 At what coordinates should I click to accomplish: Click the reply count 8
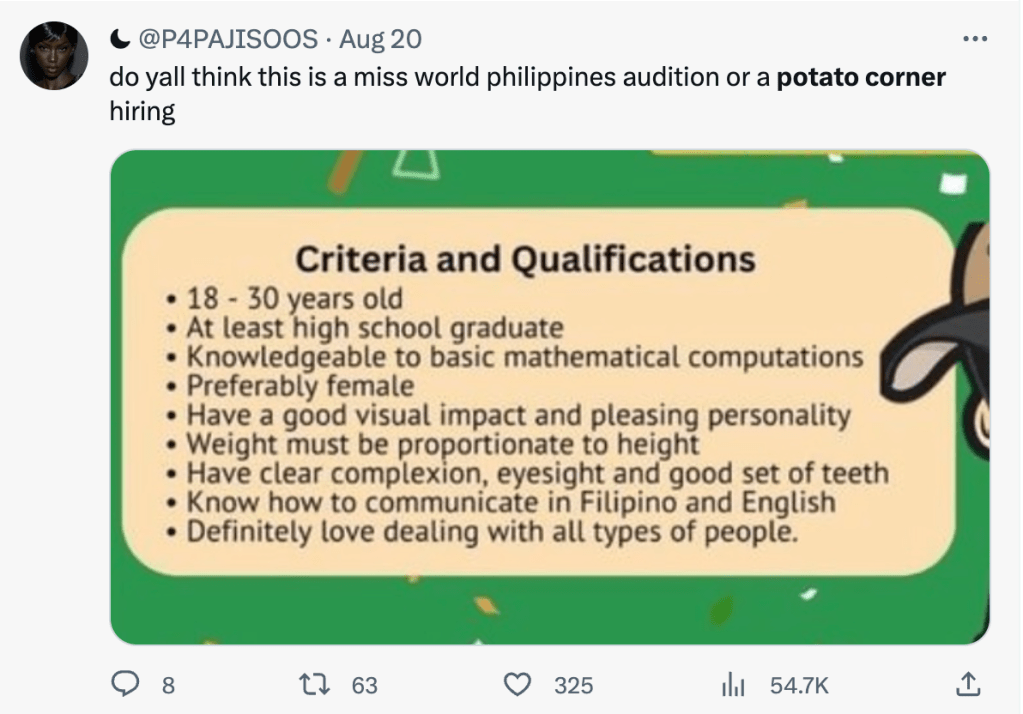pyautogui.click(x=168, y=685)
